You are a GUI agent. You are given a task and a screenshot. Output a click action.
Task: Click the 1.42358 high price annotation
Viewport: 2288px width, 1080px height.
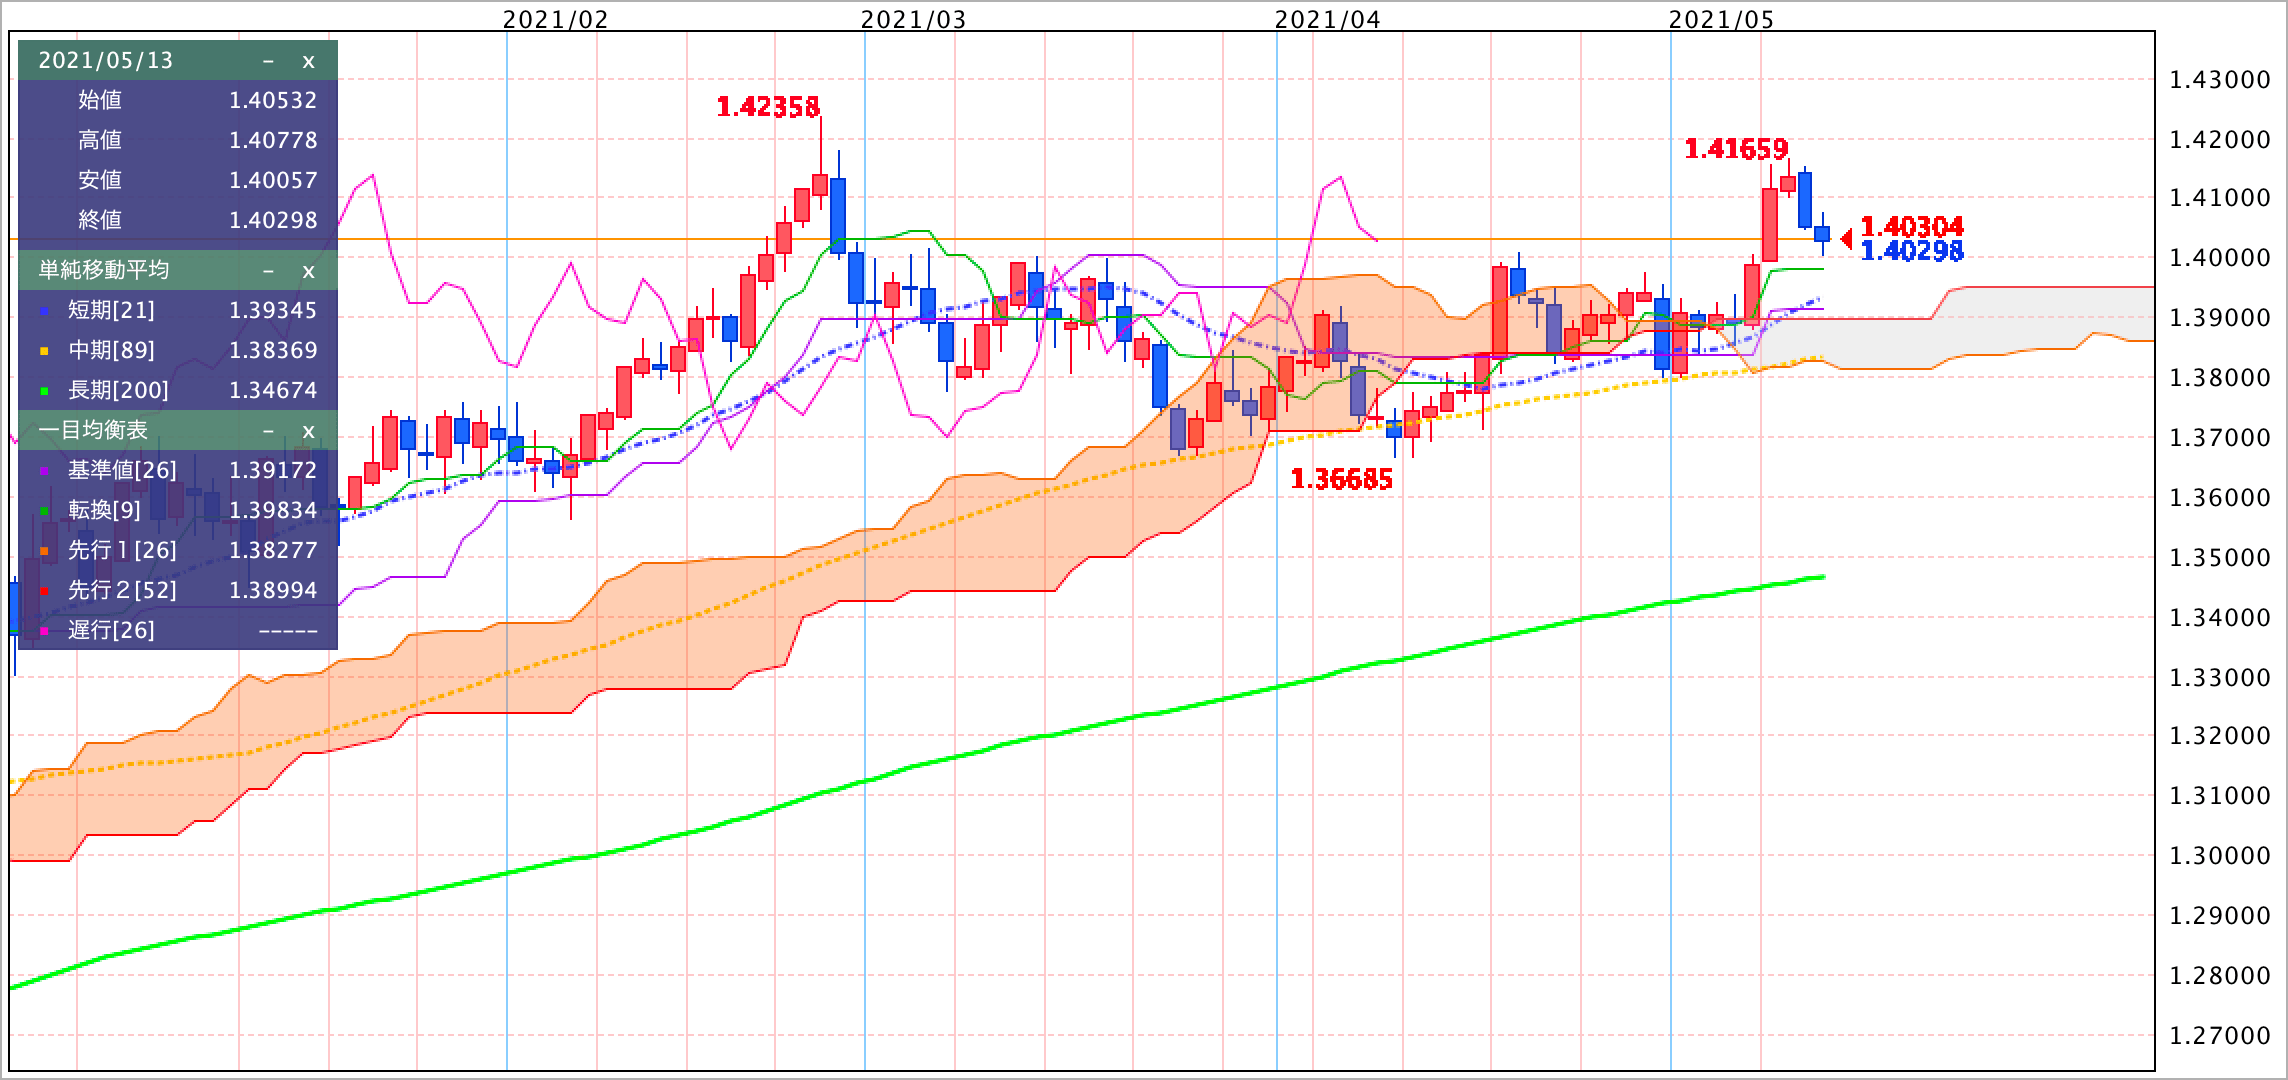pyautogui.click(x=768, y=106)
